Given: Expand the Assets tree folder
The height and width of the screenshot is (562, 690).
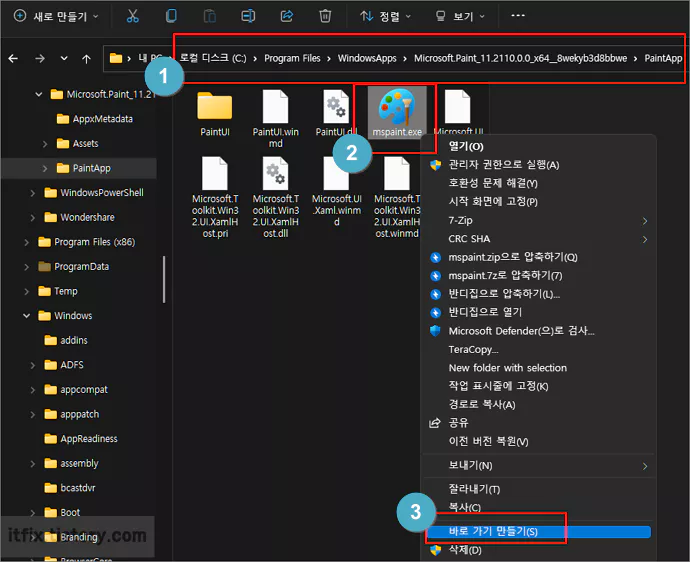Looking at the screenshot, I should coord(45,144).
